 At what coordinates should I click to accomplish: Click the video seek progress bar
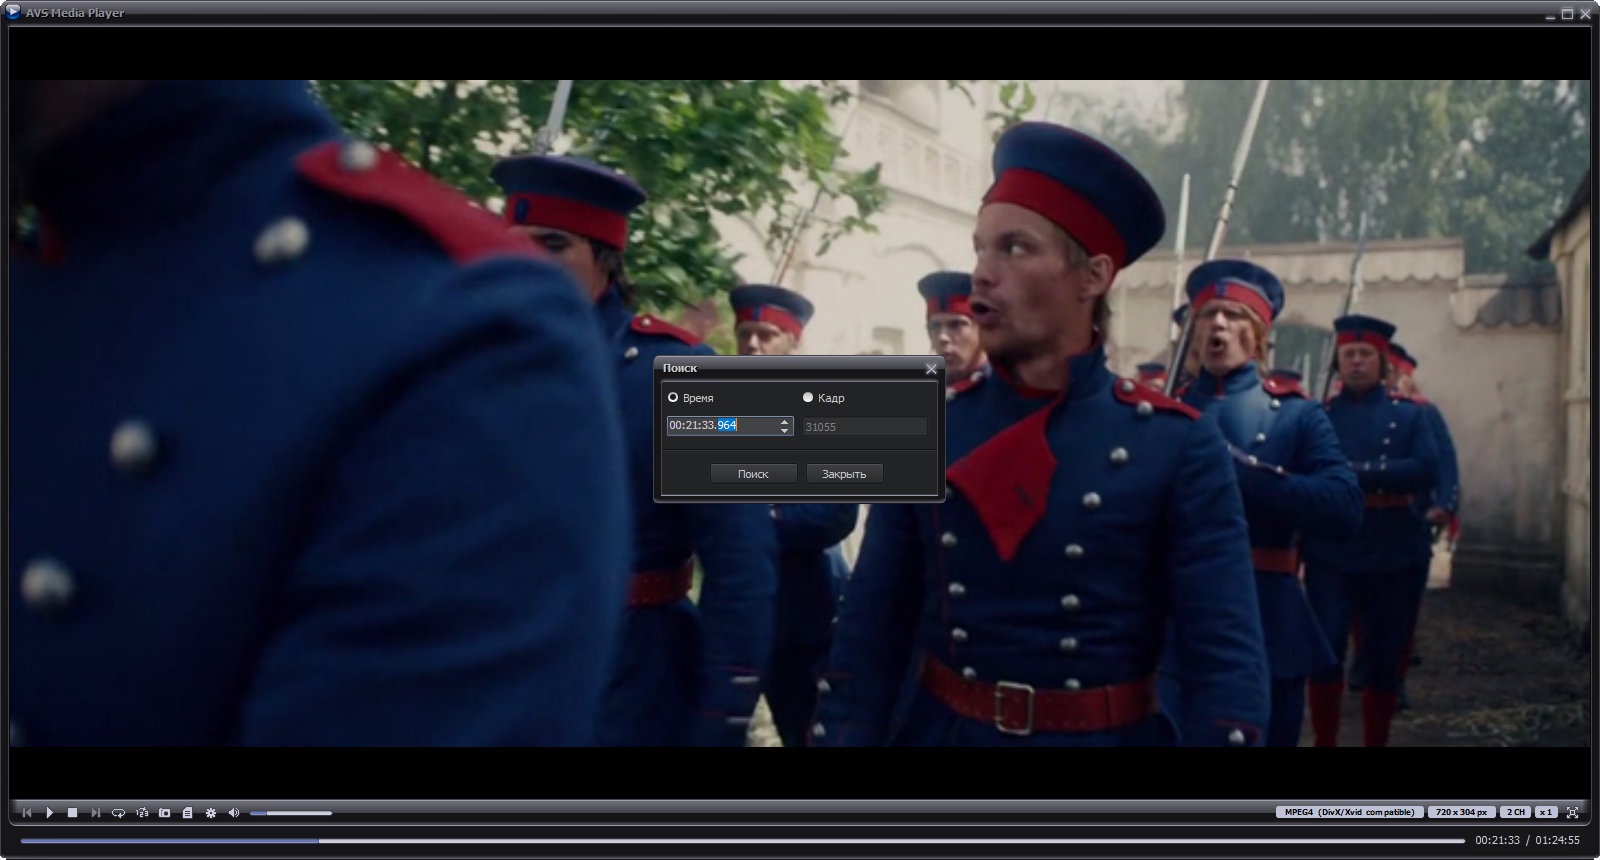pyautogui.click(x=742, y=841)
